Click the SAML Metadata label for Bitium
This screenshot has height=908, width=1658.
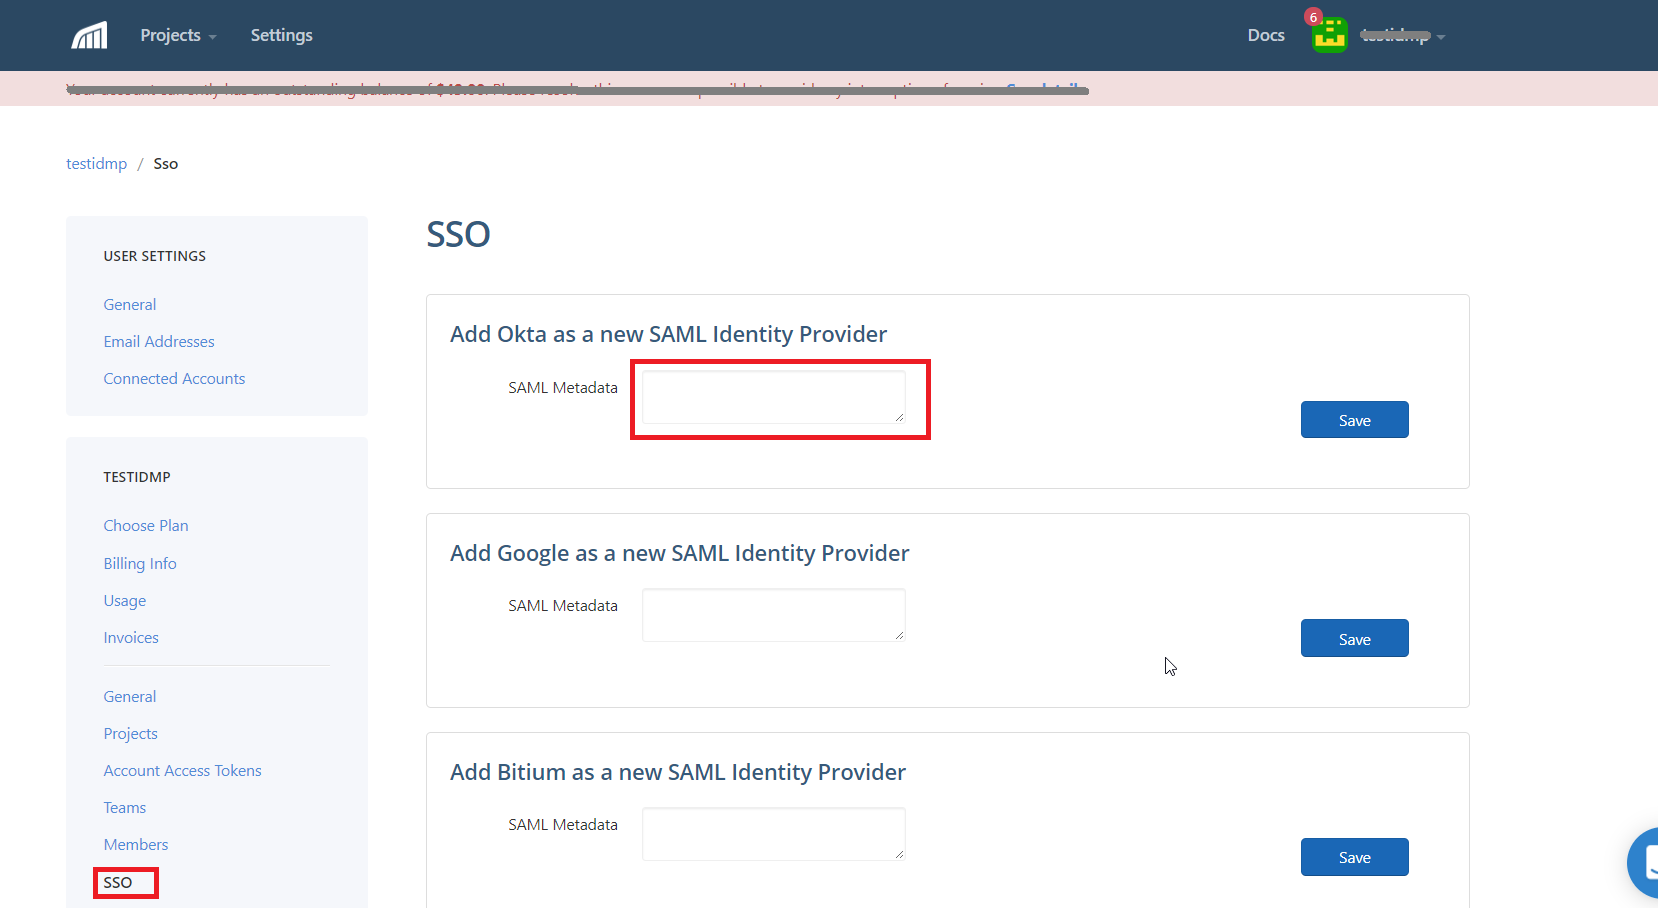coord(563,824)
